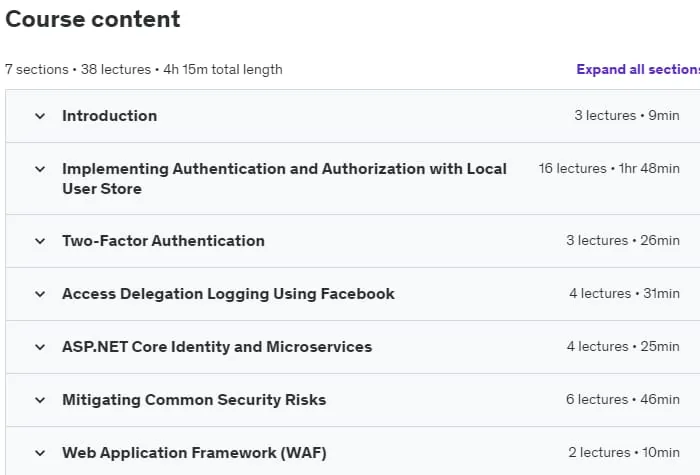Click the 2 lectures 10min label

[624, 452]
